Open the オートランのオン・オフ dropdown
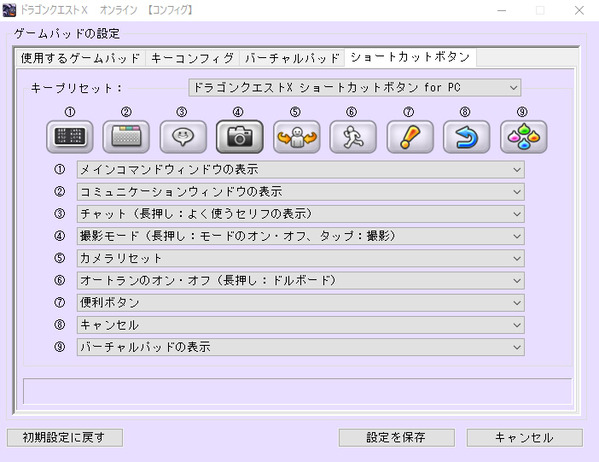 301,280
